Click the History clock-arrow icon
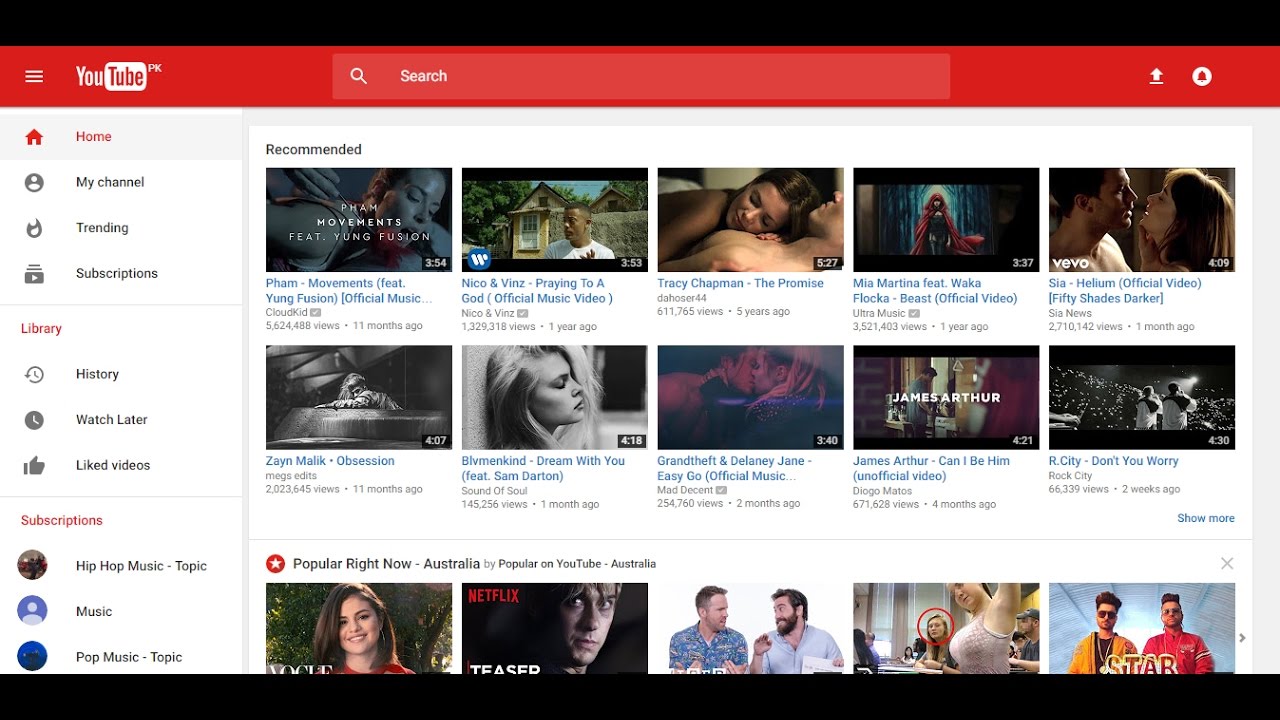Screen dimensions: 1280x720 [x=34, y=374]
